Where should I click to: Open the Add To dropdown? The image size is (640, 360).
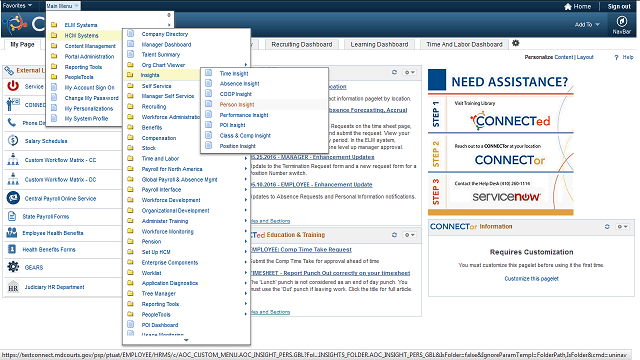pyautogui.click(x=587, y=24)
